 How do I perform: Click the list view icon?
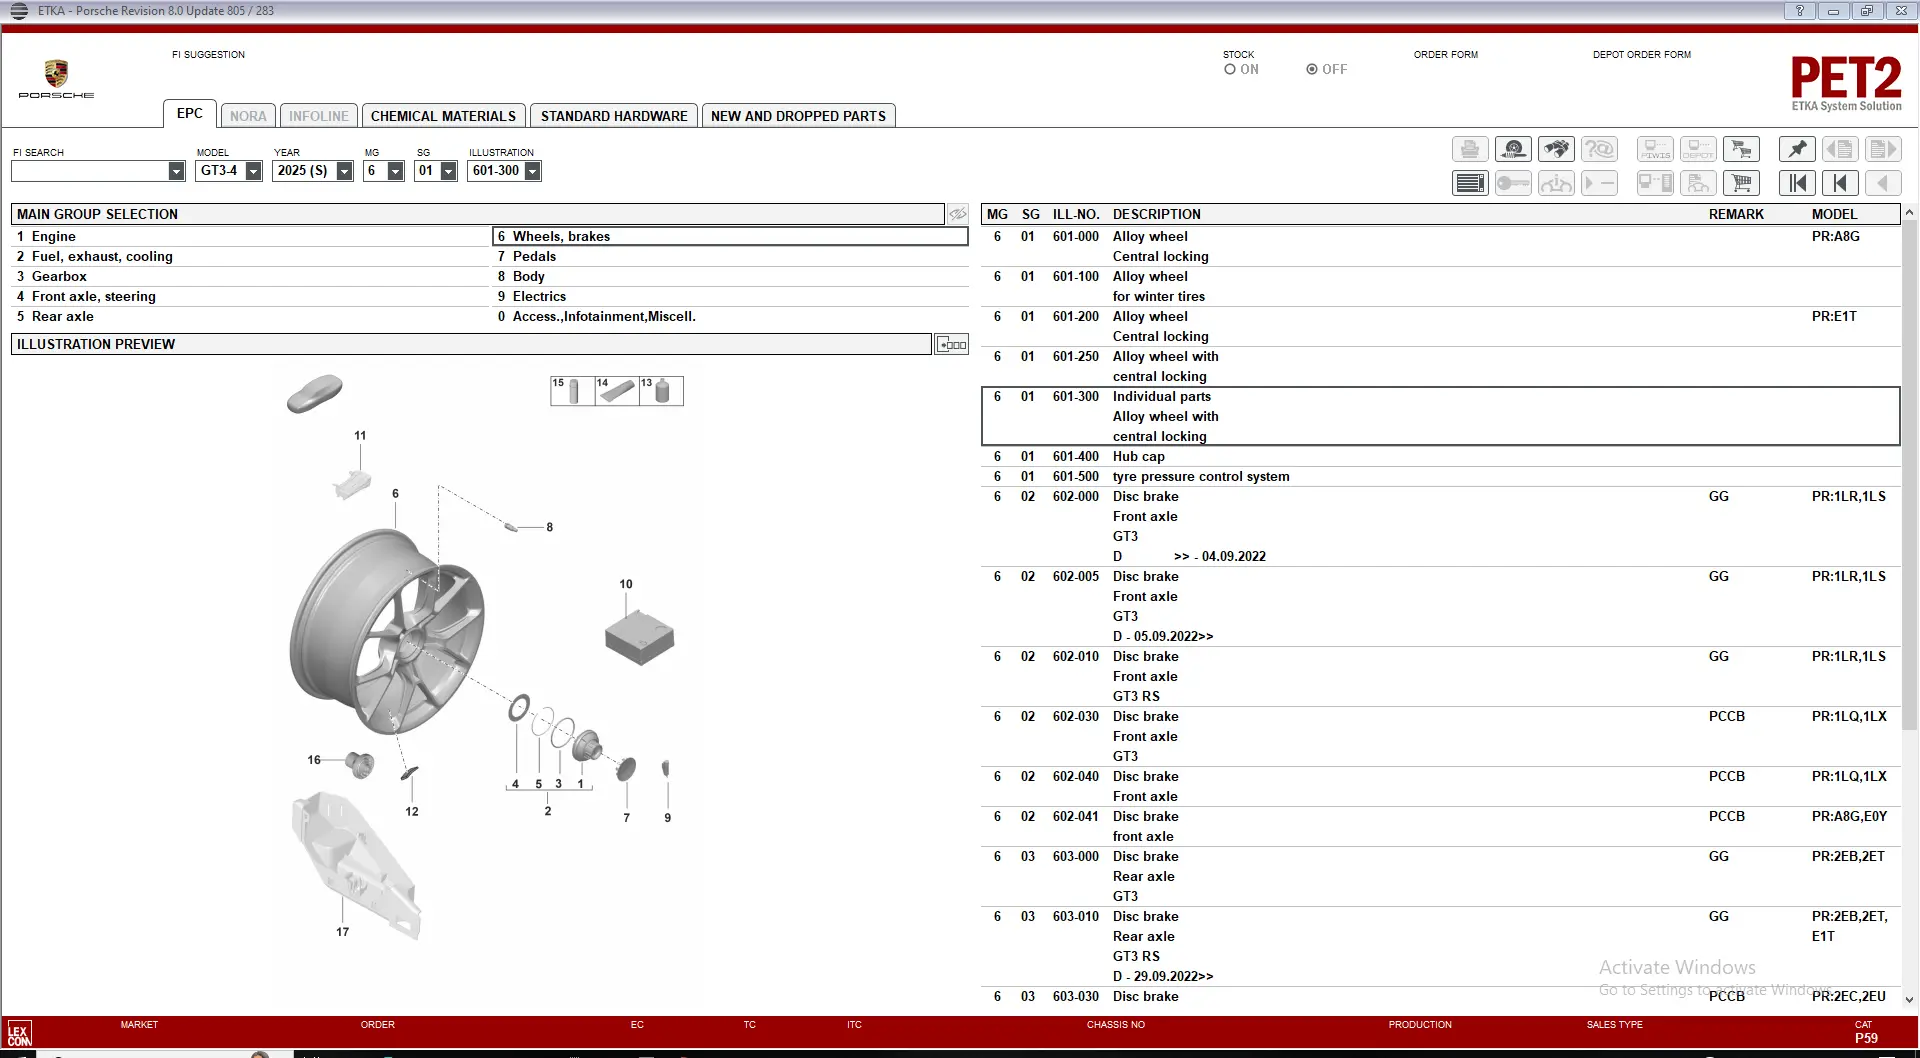point(1470,183)
